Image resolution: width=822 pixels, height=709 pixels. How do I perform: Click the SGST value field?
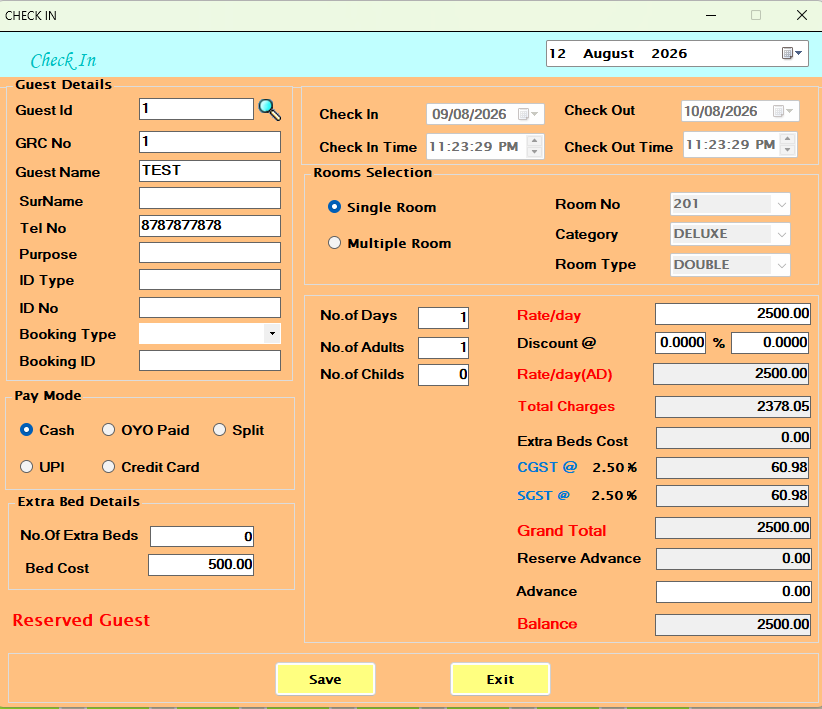(x=732, y=496)
